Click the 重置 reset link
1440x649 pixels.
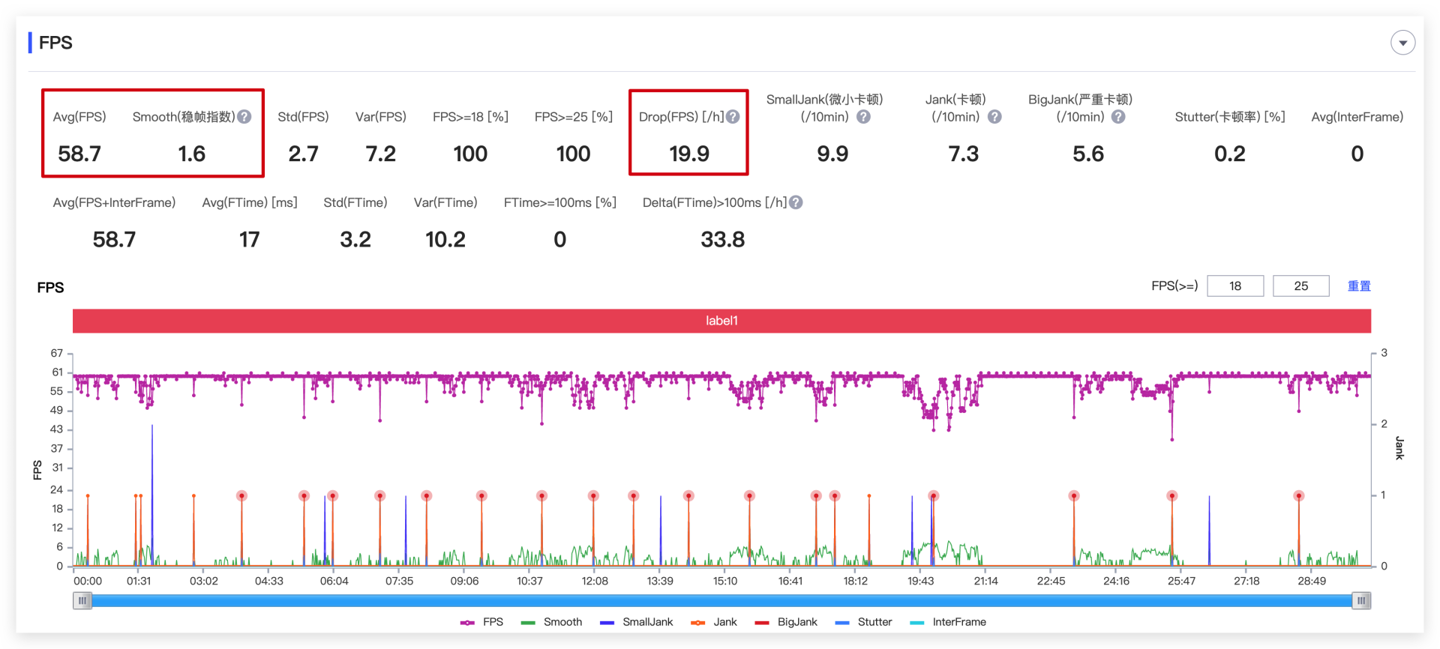[1359, 286]
